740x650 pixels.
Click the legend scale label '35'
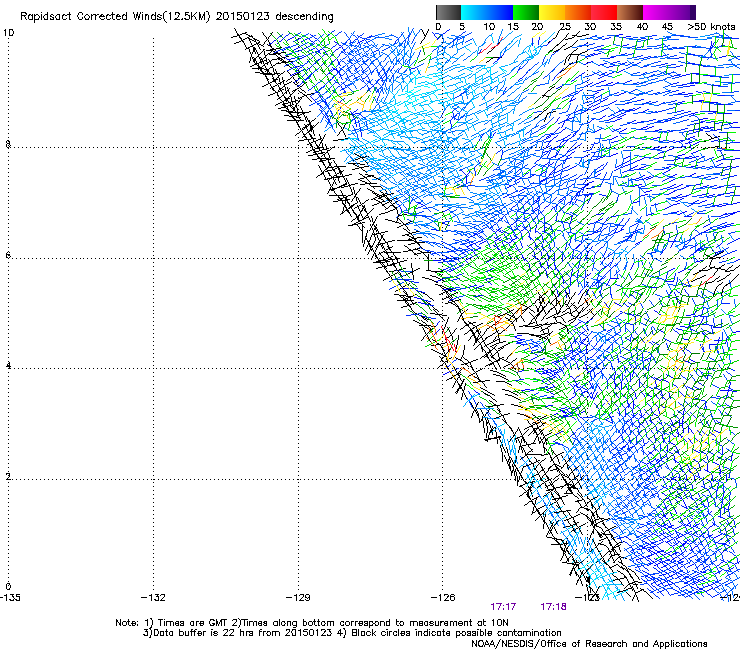616,27
